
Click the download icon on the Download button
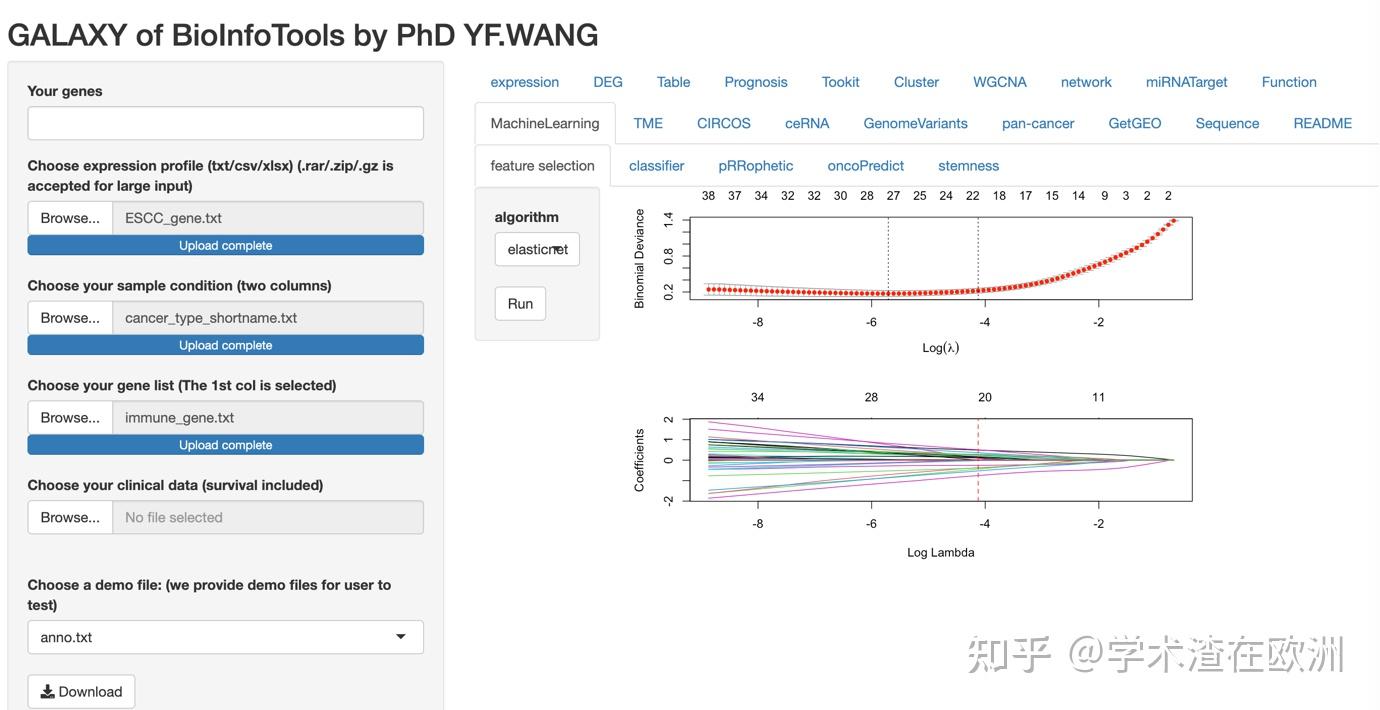tap(48, 691)
